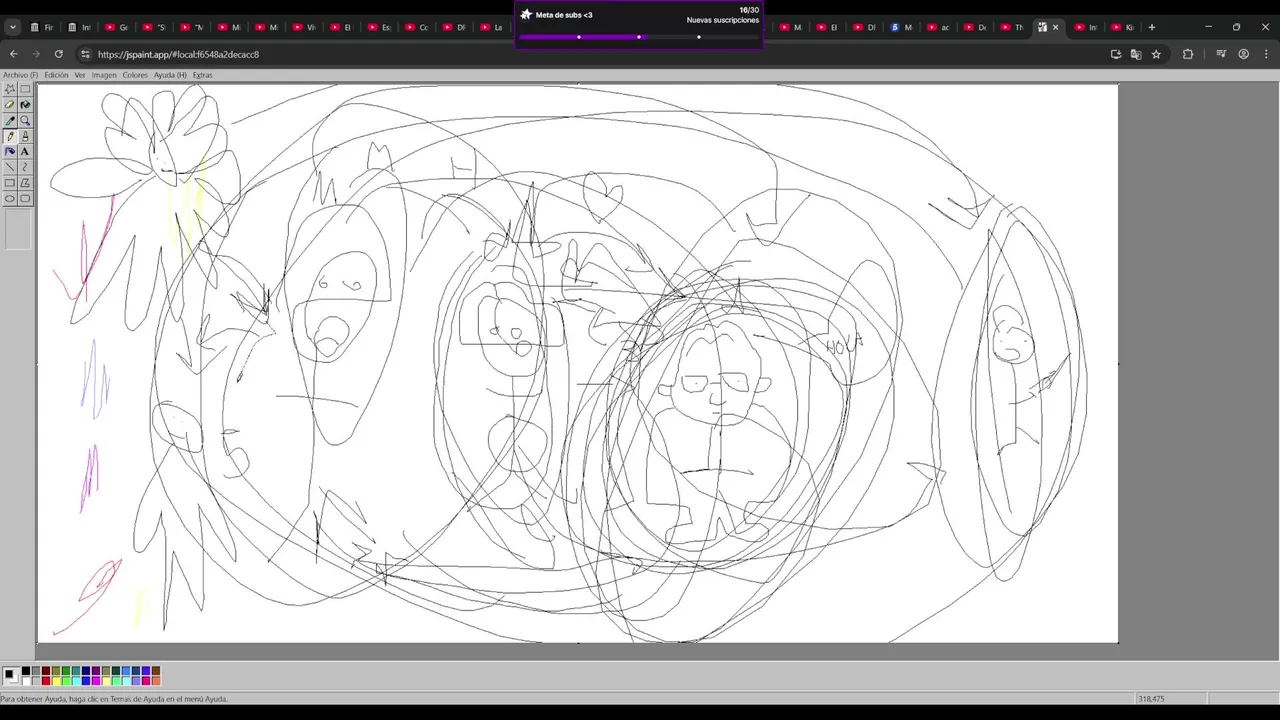Open the Imagen menu
The height and width of the screenshot is (720, 1280).
104,75
